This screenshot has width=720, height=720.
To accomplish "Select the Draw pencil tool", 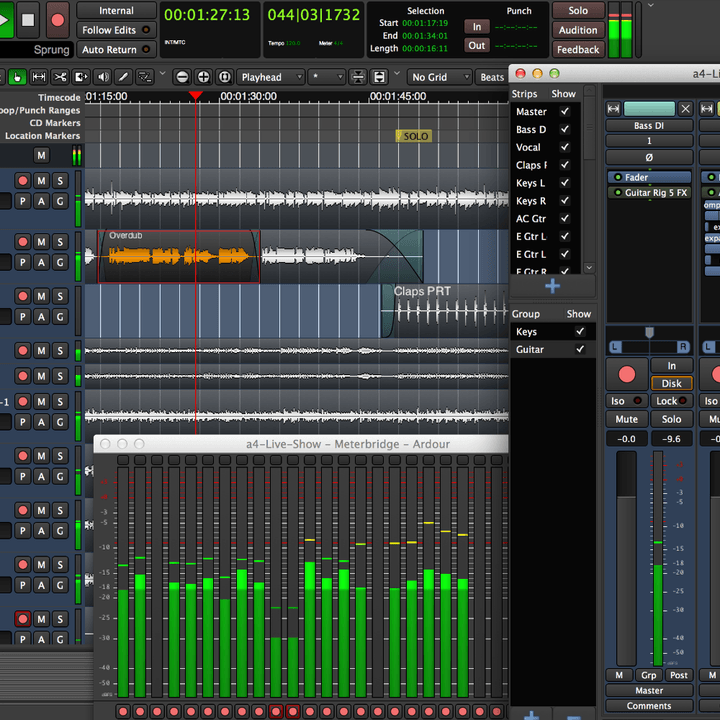I will (124, 77).
